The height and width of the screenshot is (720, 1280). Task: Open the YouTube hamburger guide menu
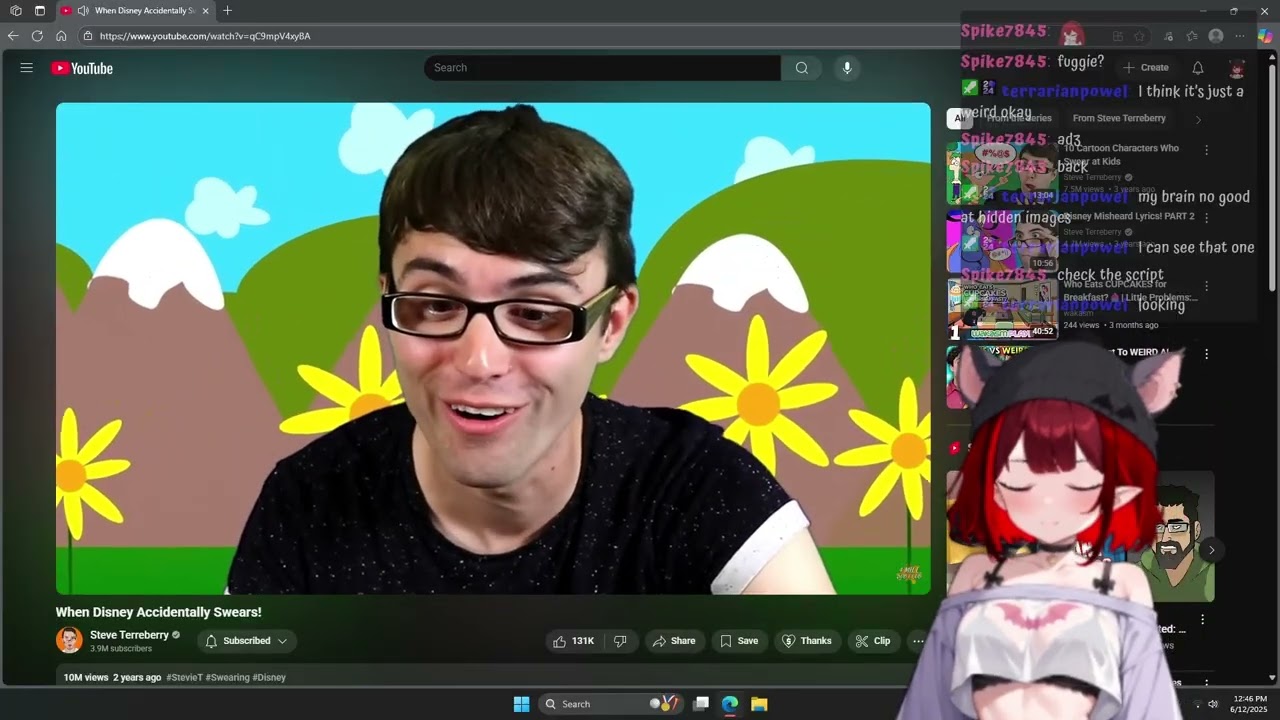[x=27, y=68]
